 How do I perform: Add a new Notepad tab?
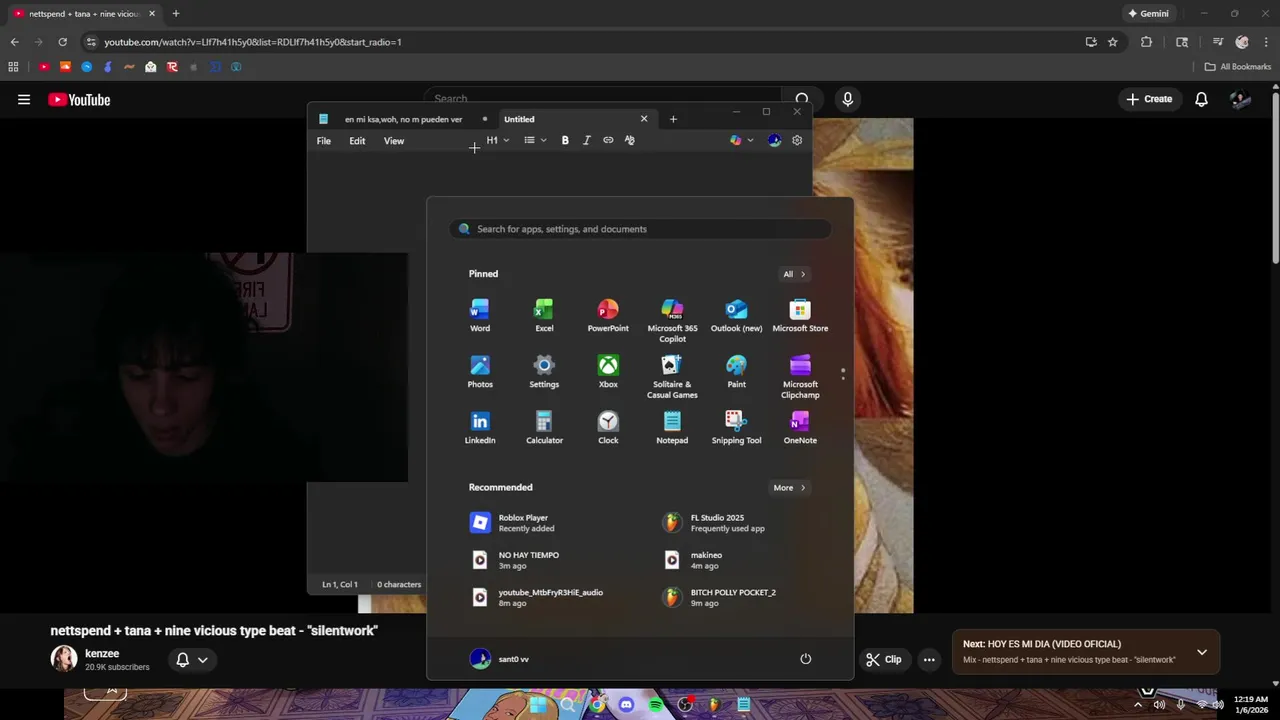tap(673, 119)
